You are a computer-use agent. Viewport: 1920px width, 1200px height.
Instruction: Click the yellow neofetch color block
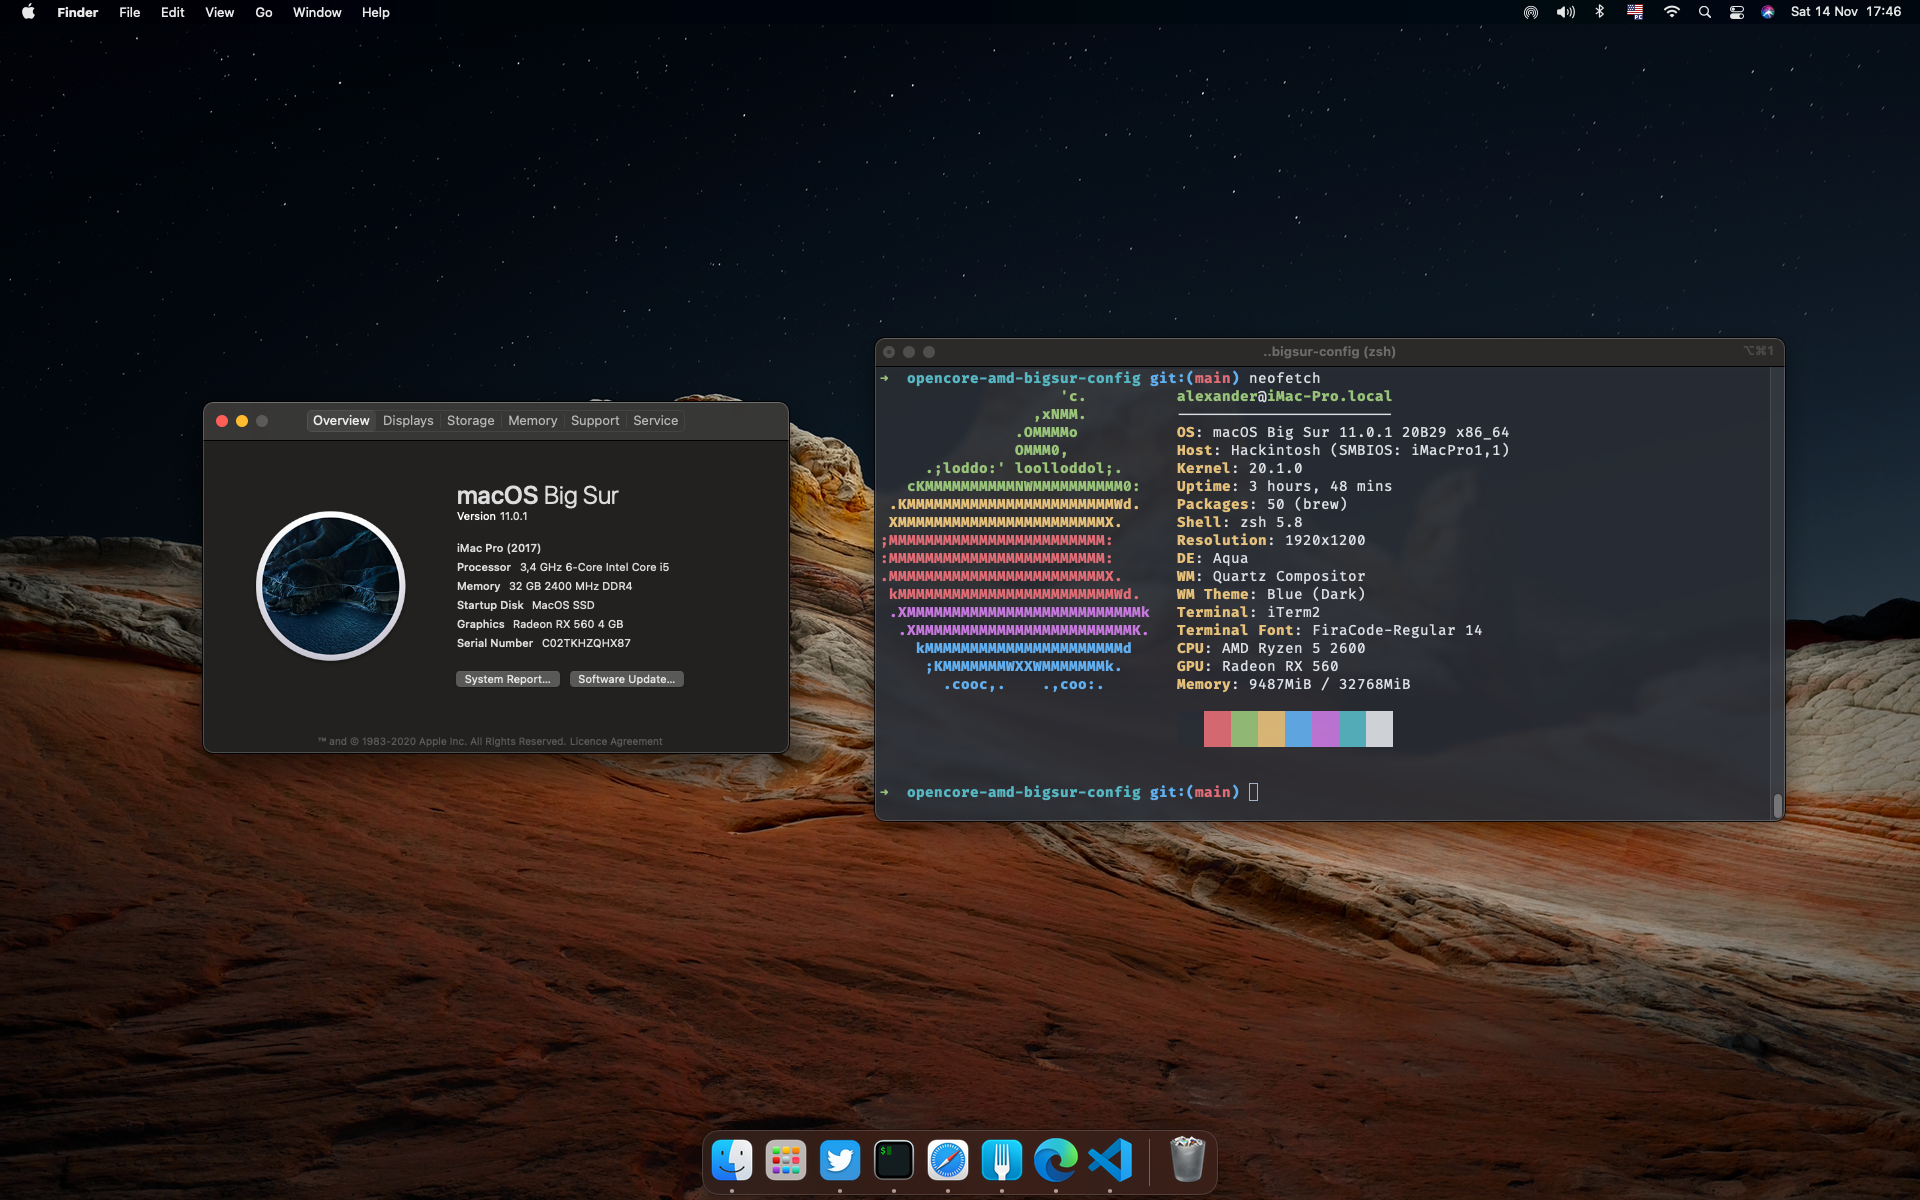tap(1271, 729)
